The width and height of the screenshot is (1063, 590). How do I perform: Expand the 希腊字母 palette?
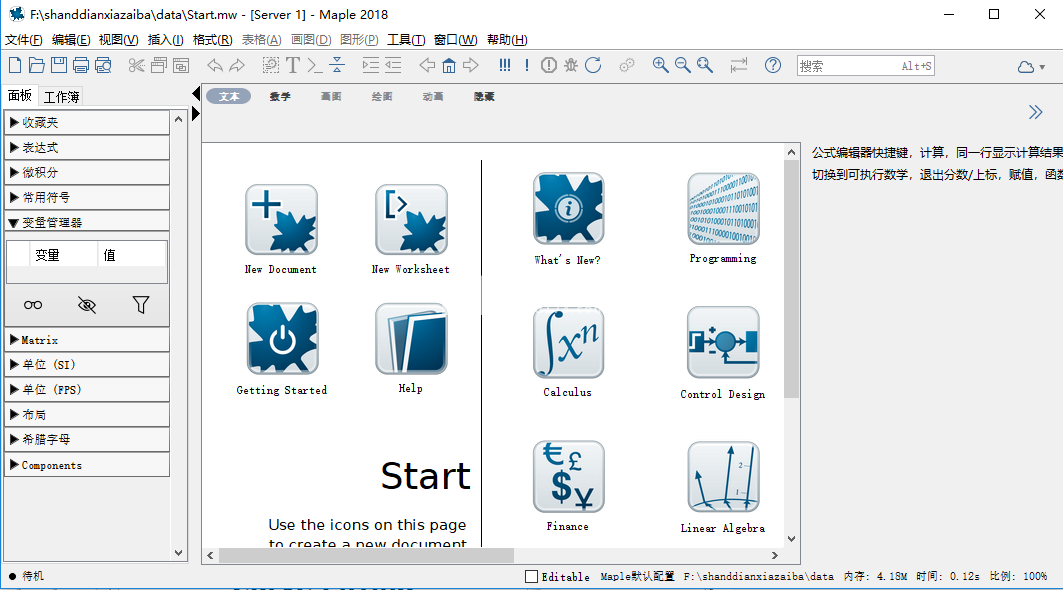click(x=87, y=439)
